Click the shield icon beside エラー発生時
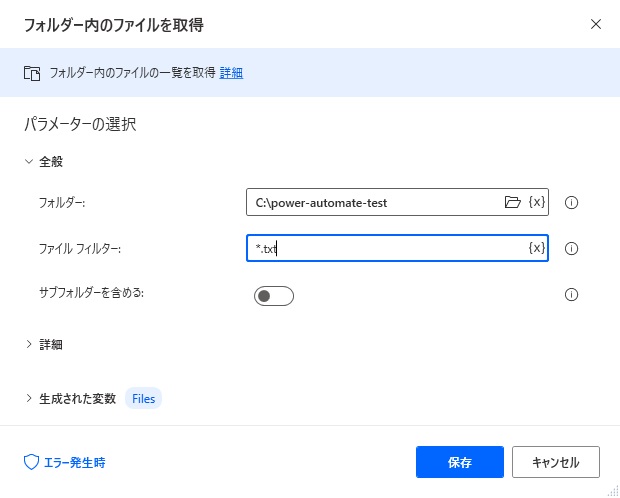This screenshot has height=498, width=620. coord(31,462)
